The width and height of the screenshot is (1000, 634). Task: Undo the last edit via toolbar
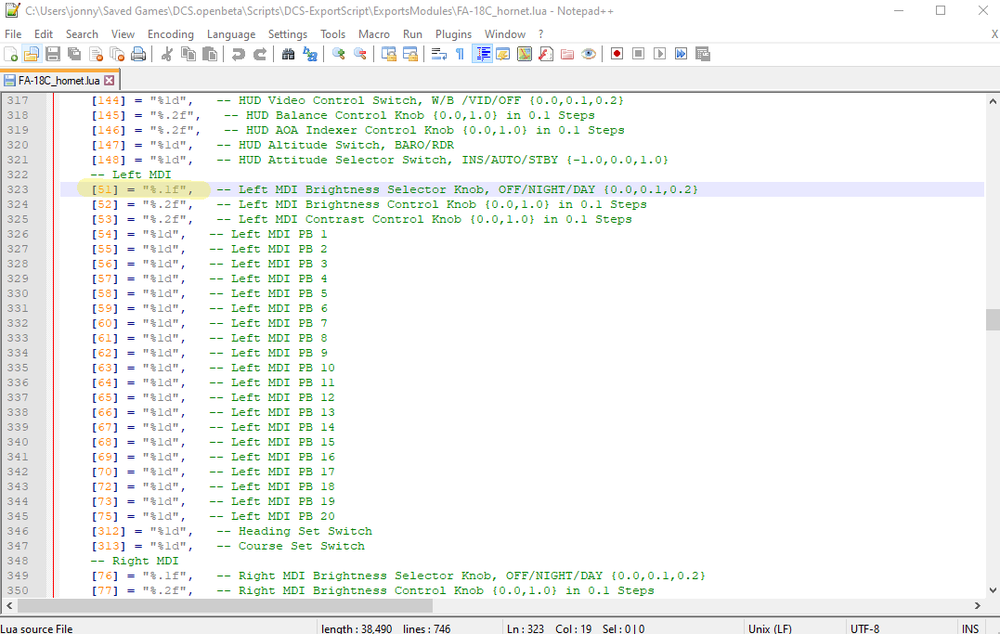point(238,54)
